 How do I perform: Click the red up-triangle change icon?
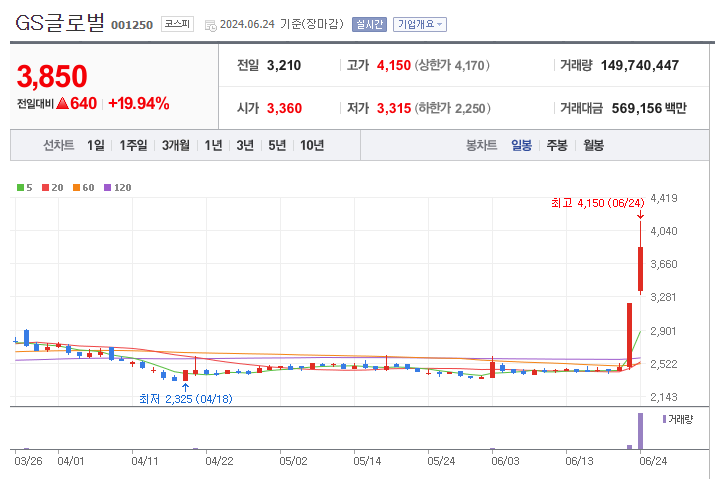coord(62,103)
